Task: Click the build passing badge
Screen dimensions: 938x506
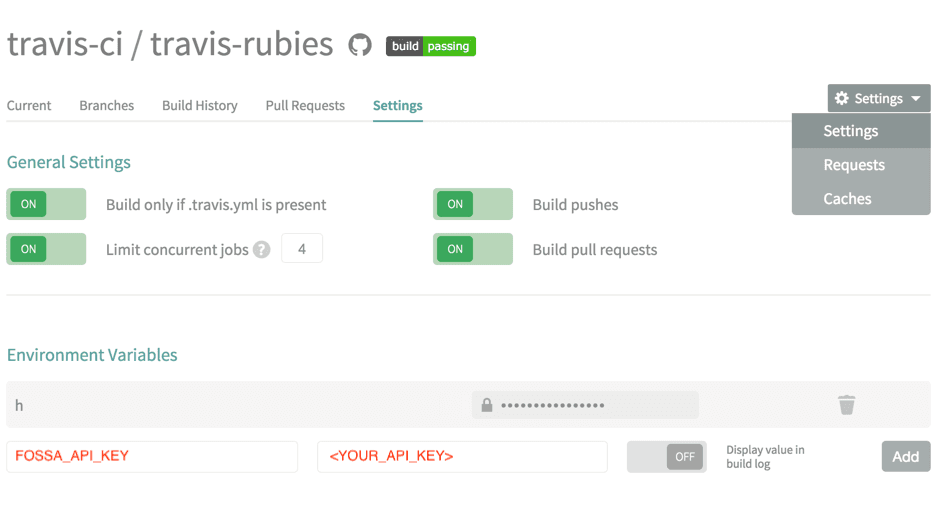Action: (x=431, y=46)
